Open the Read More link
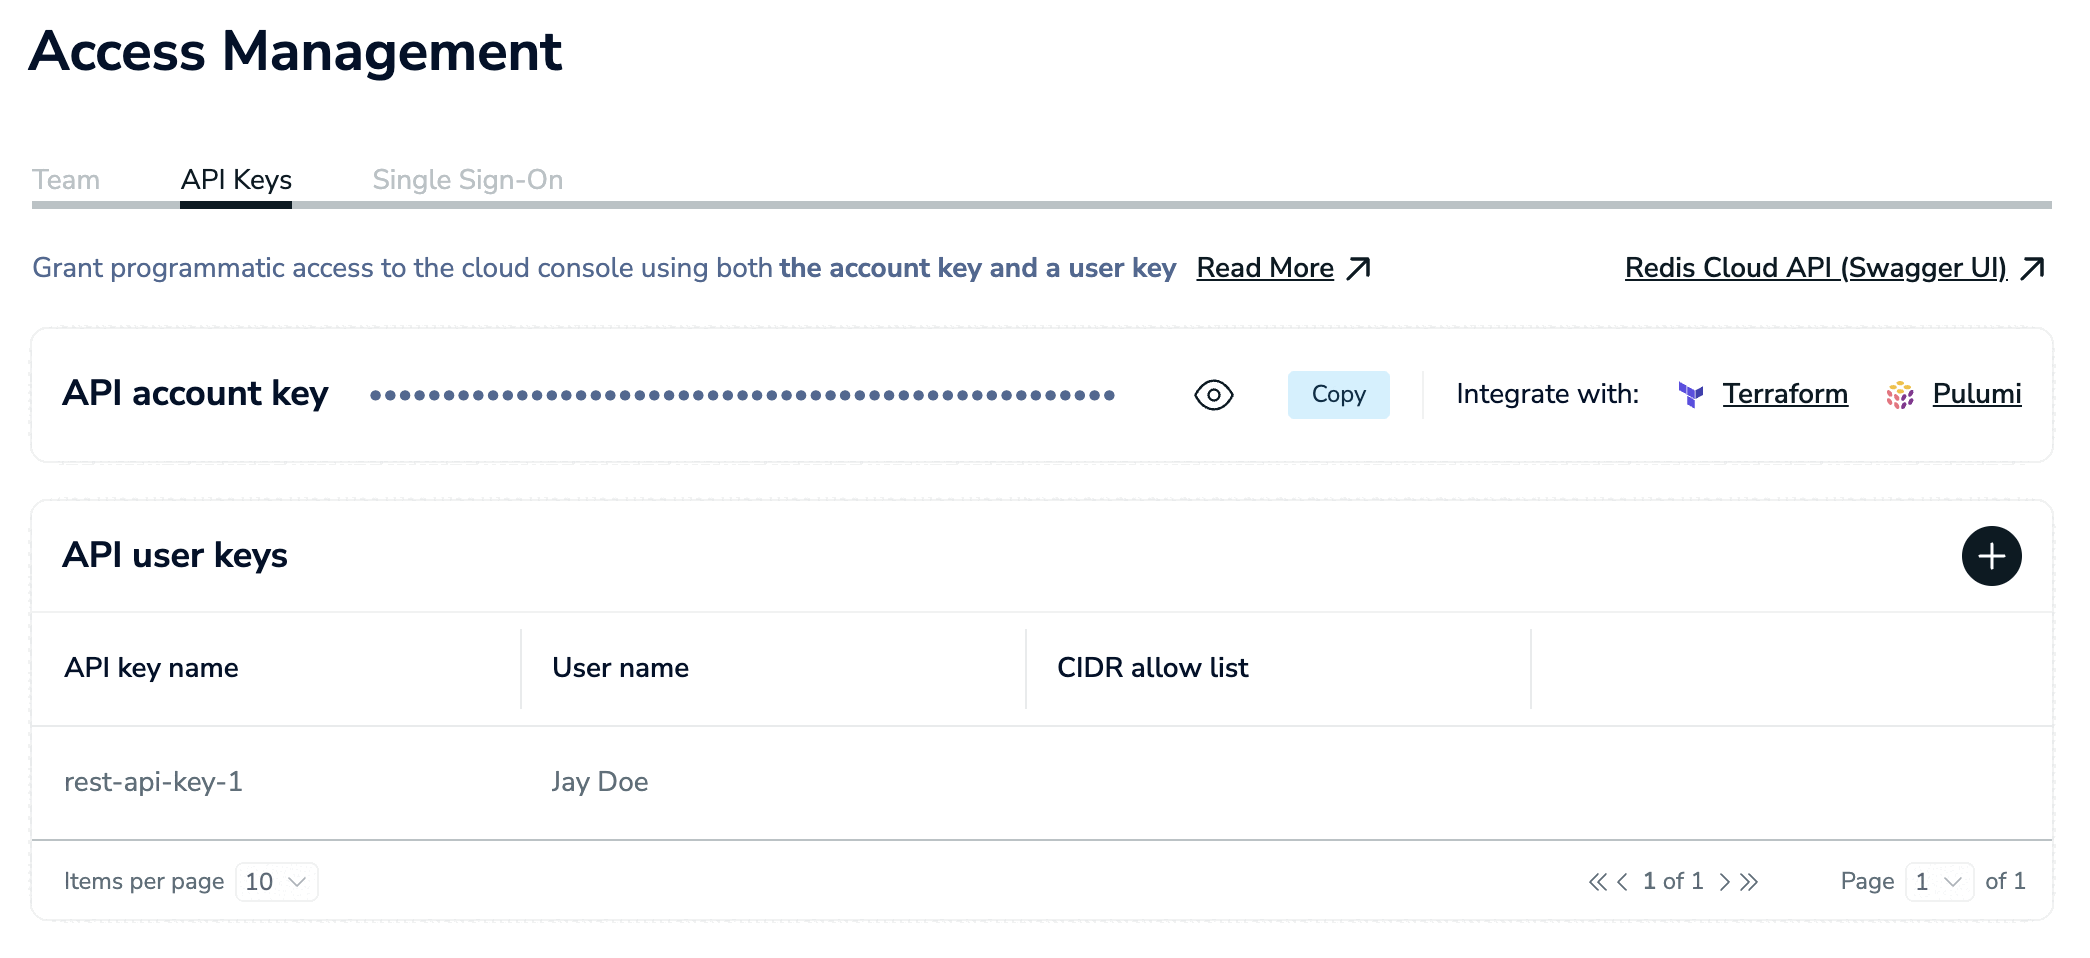 click(x=1264, y=268)
